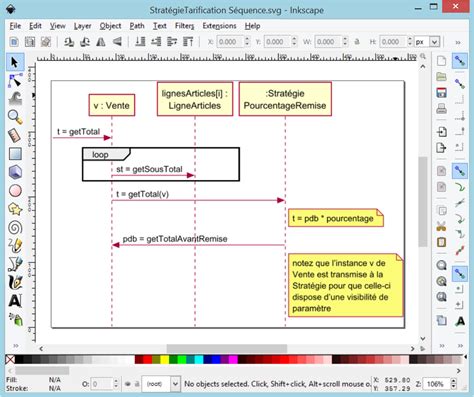The image size is (474, 397).
Task: Click the Import file icon
Action: [441, 132]
